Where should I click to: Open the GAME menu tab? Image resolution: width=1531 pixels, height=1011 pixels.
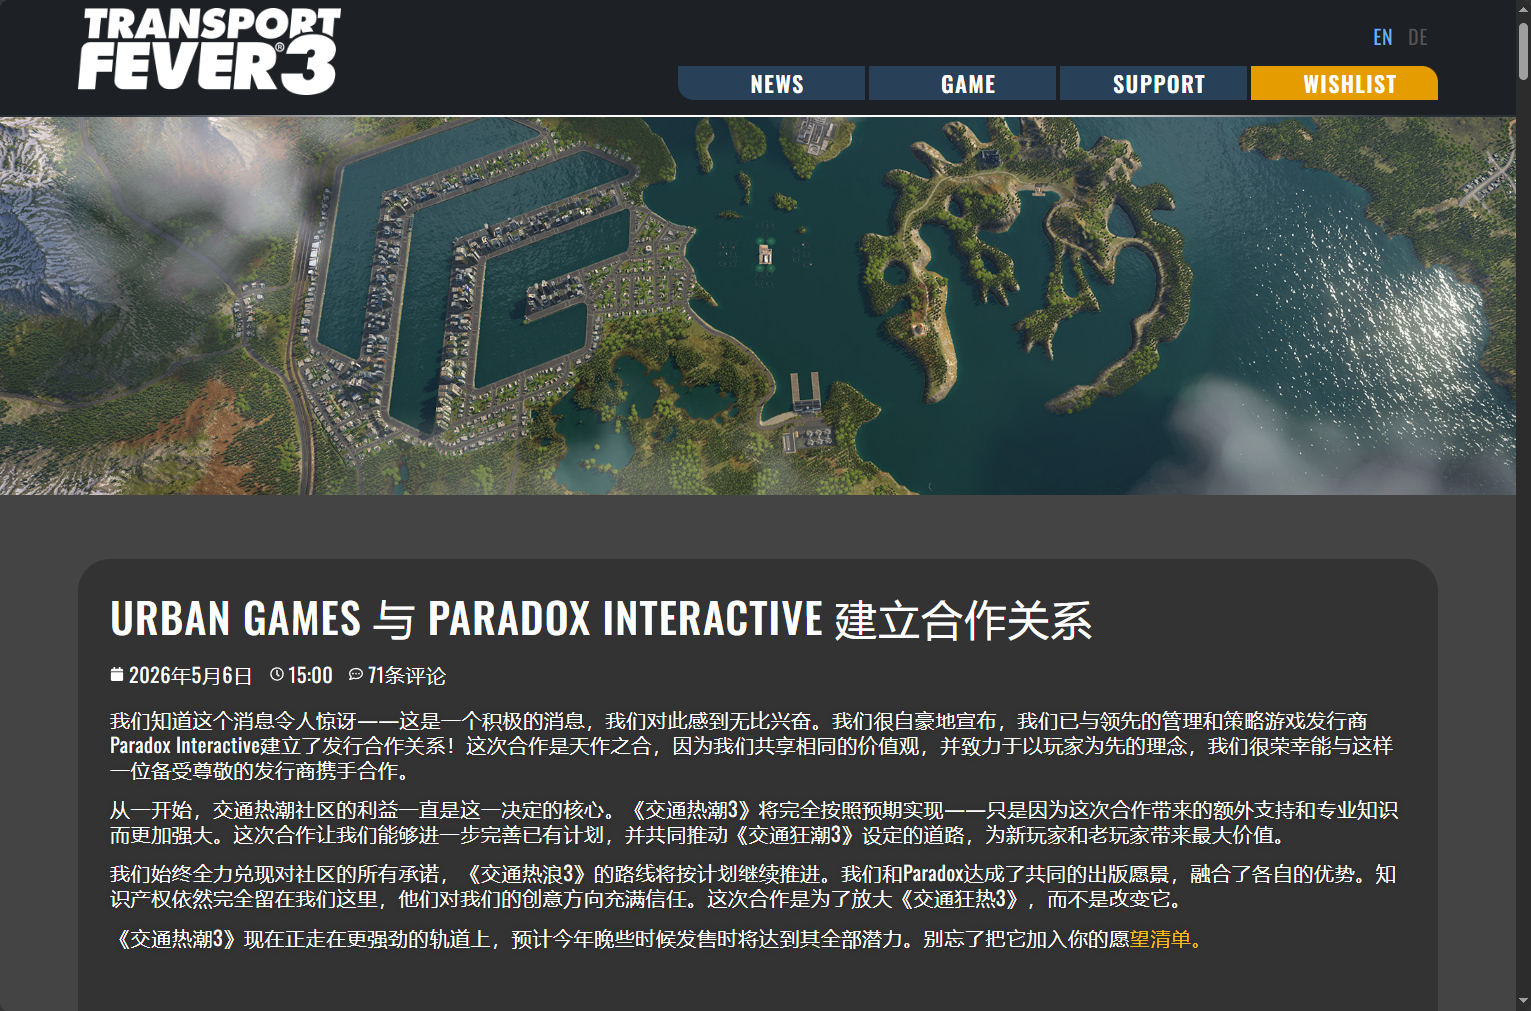[962, 83]
